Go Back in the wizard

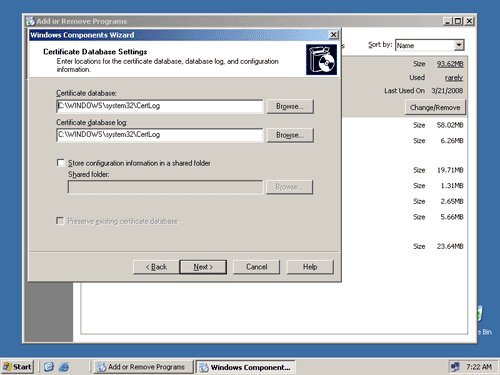pyautogui.click(x=156, y=267)
